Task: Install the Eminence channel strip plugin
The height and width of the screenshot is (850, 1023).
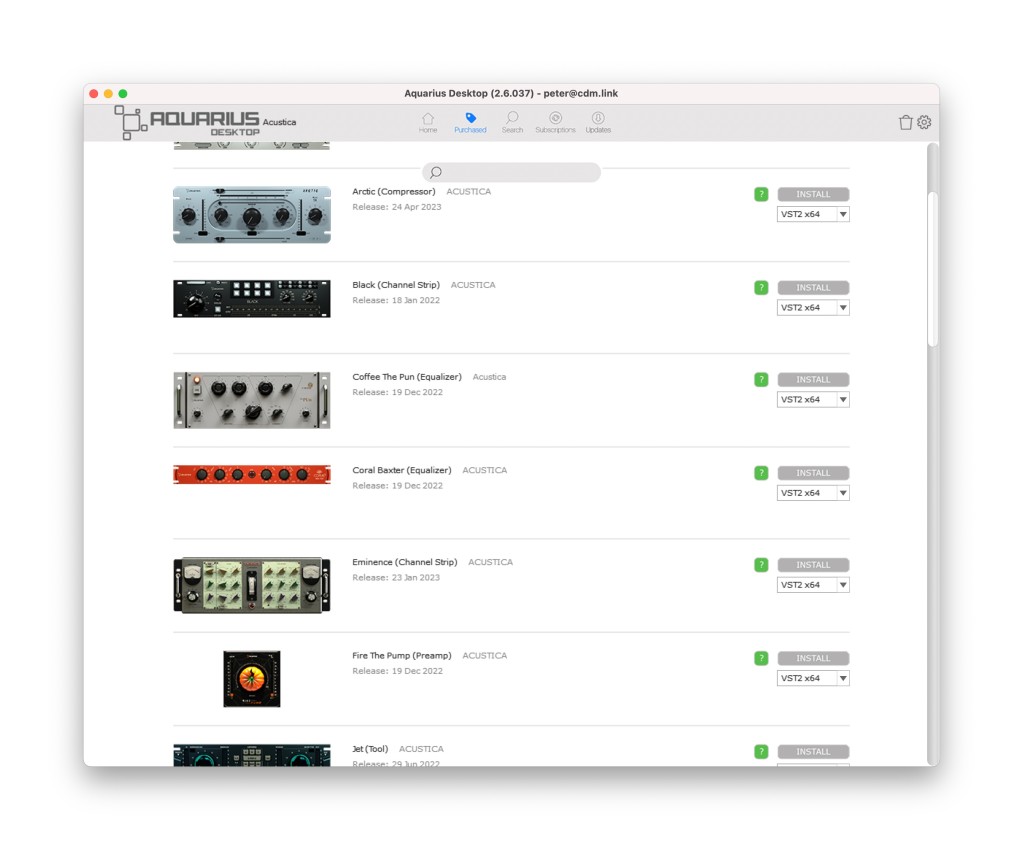Action: pos(813,565)
